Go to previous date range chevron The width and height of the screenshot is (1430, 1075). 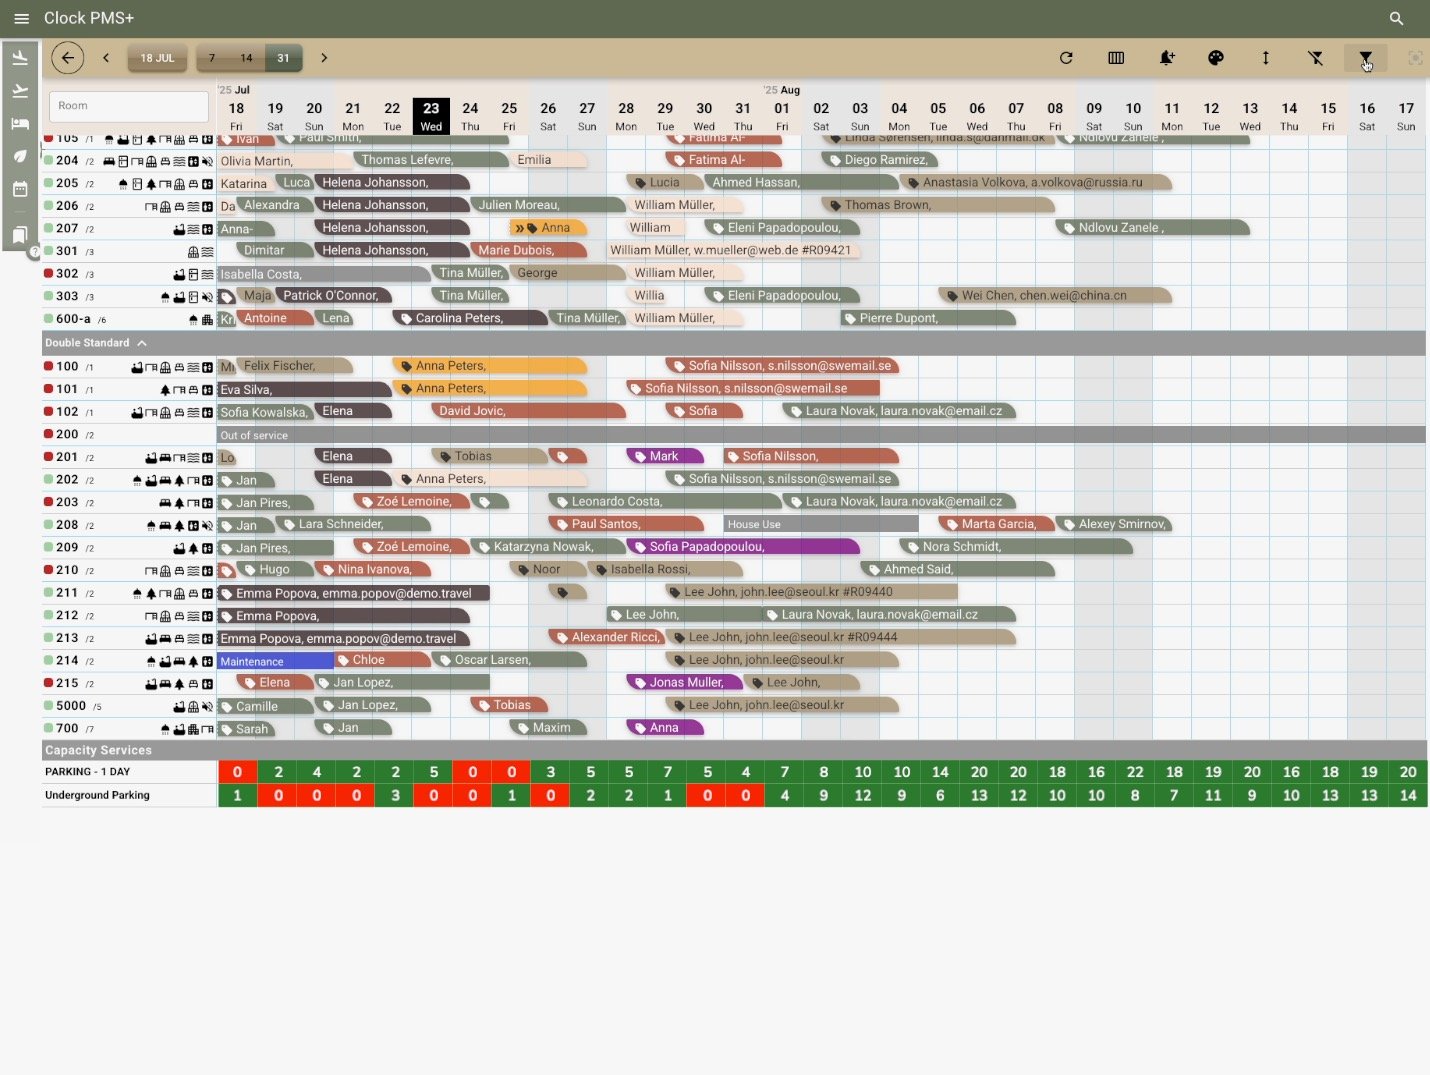pyautogui.click(x=106, y=58)
